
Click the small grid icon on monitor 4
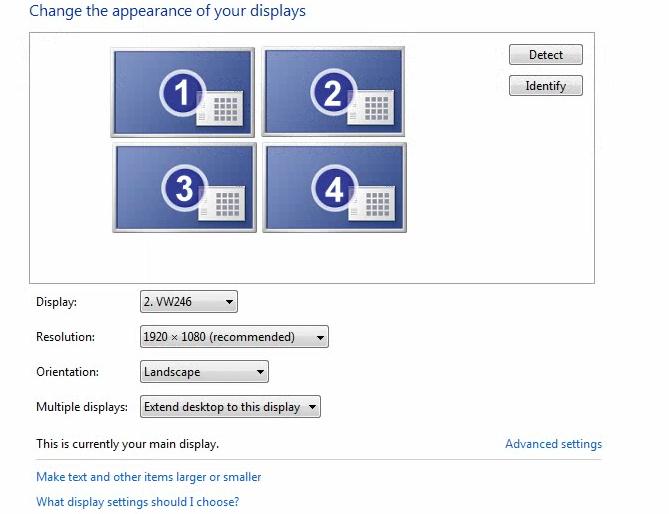pos(377,203)
